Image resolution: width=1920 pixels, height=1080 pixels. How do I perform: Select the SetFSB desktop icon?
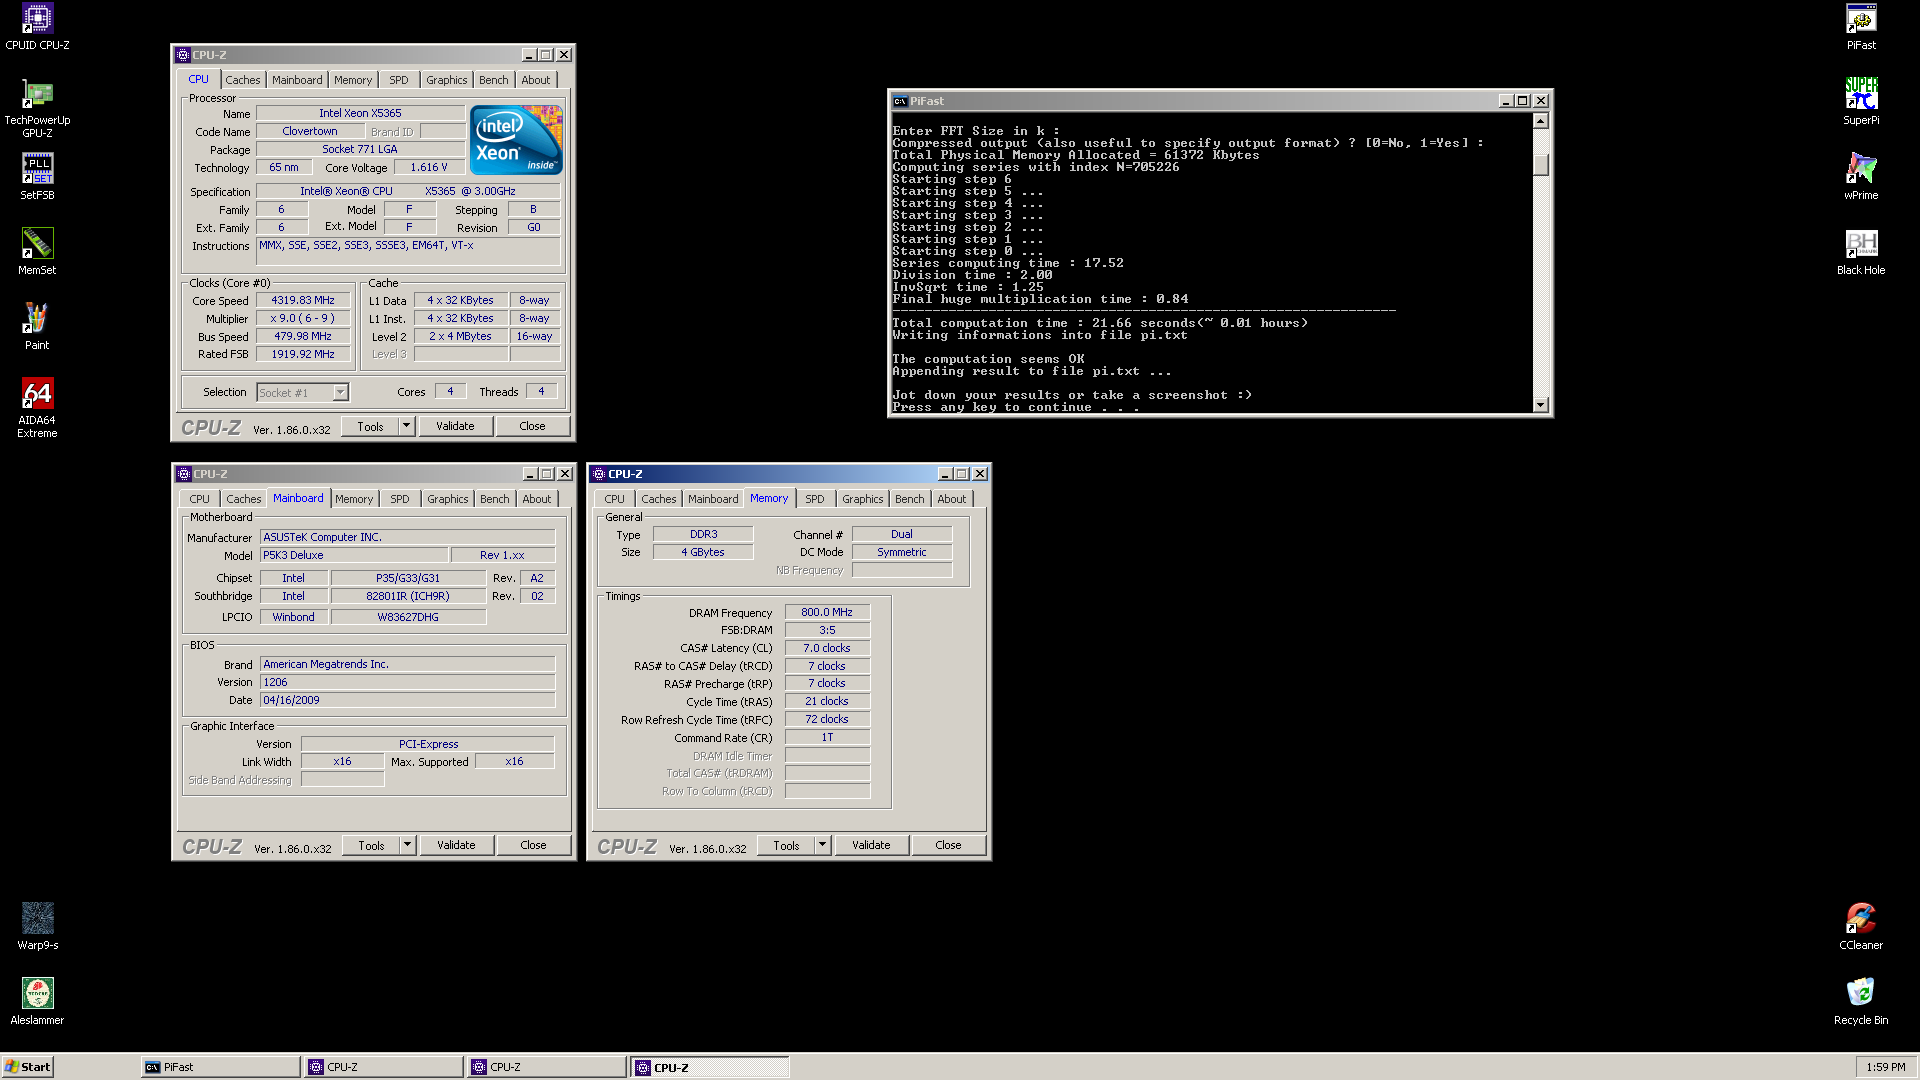click(x=37, y=177)
